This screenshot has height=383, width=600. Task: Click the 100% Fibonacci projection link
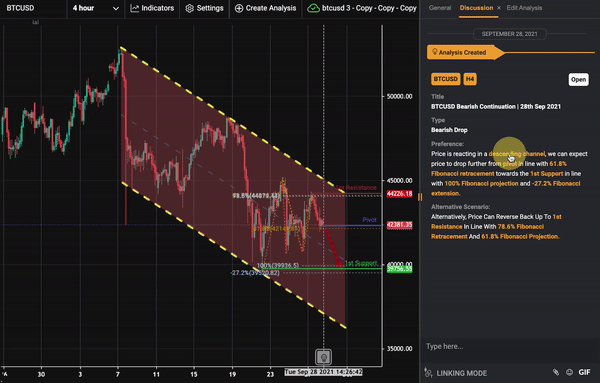click(x=481, y=184)
